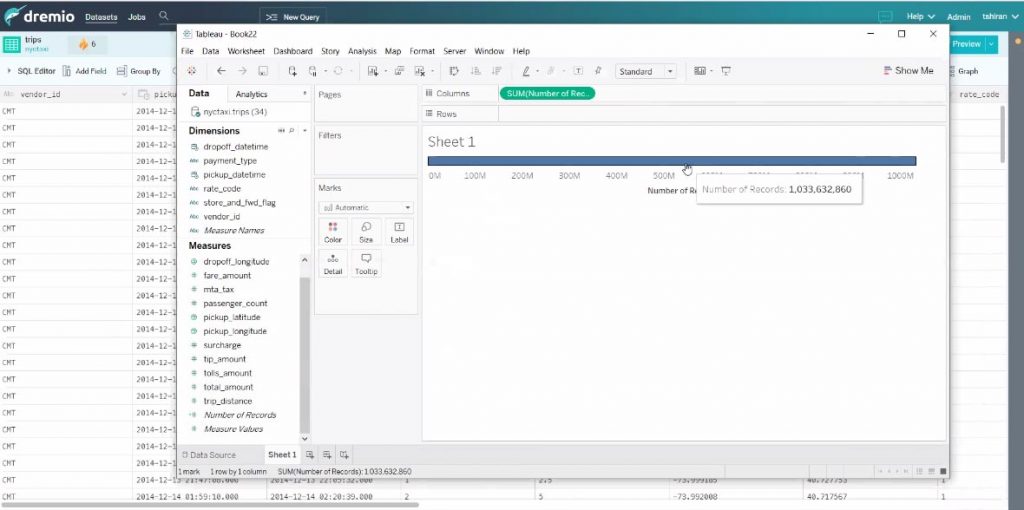Image resolution: width=1024 pixels, height=510 pixels.
Task: Open the Analysis menu
Action: coord(362,51)
